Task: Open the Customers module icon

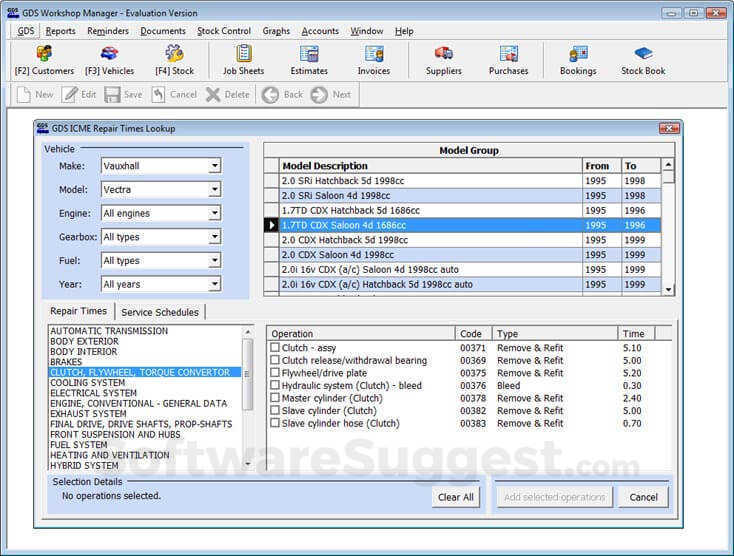Action: 44,59
